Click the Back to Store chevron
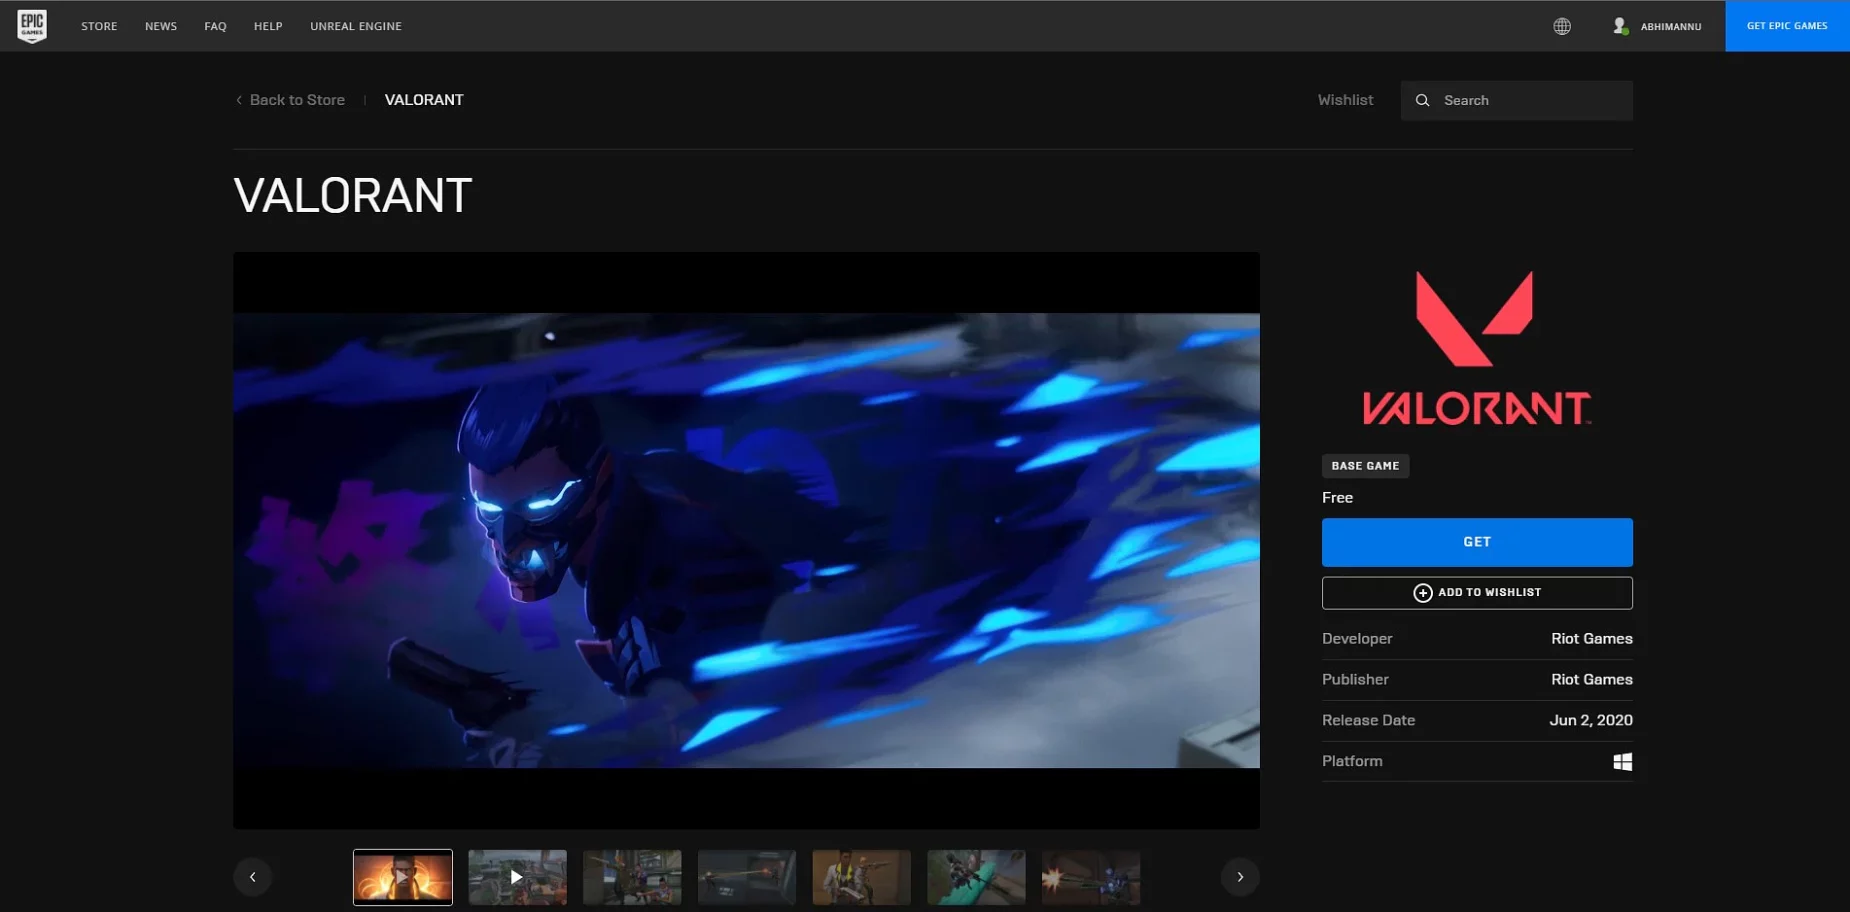 click(x=239, y=100)
